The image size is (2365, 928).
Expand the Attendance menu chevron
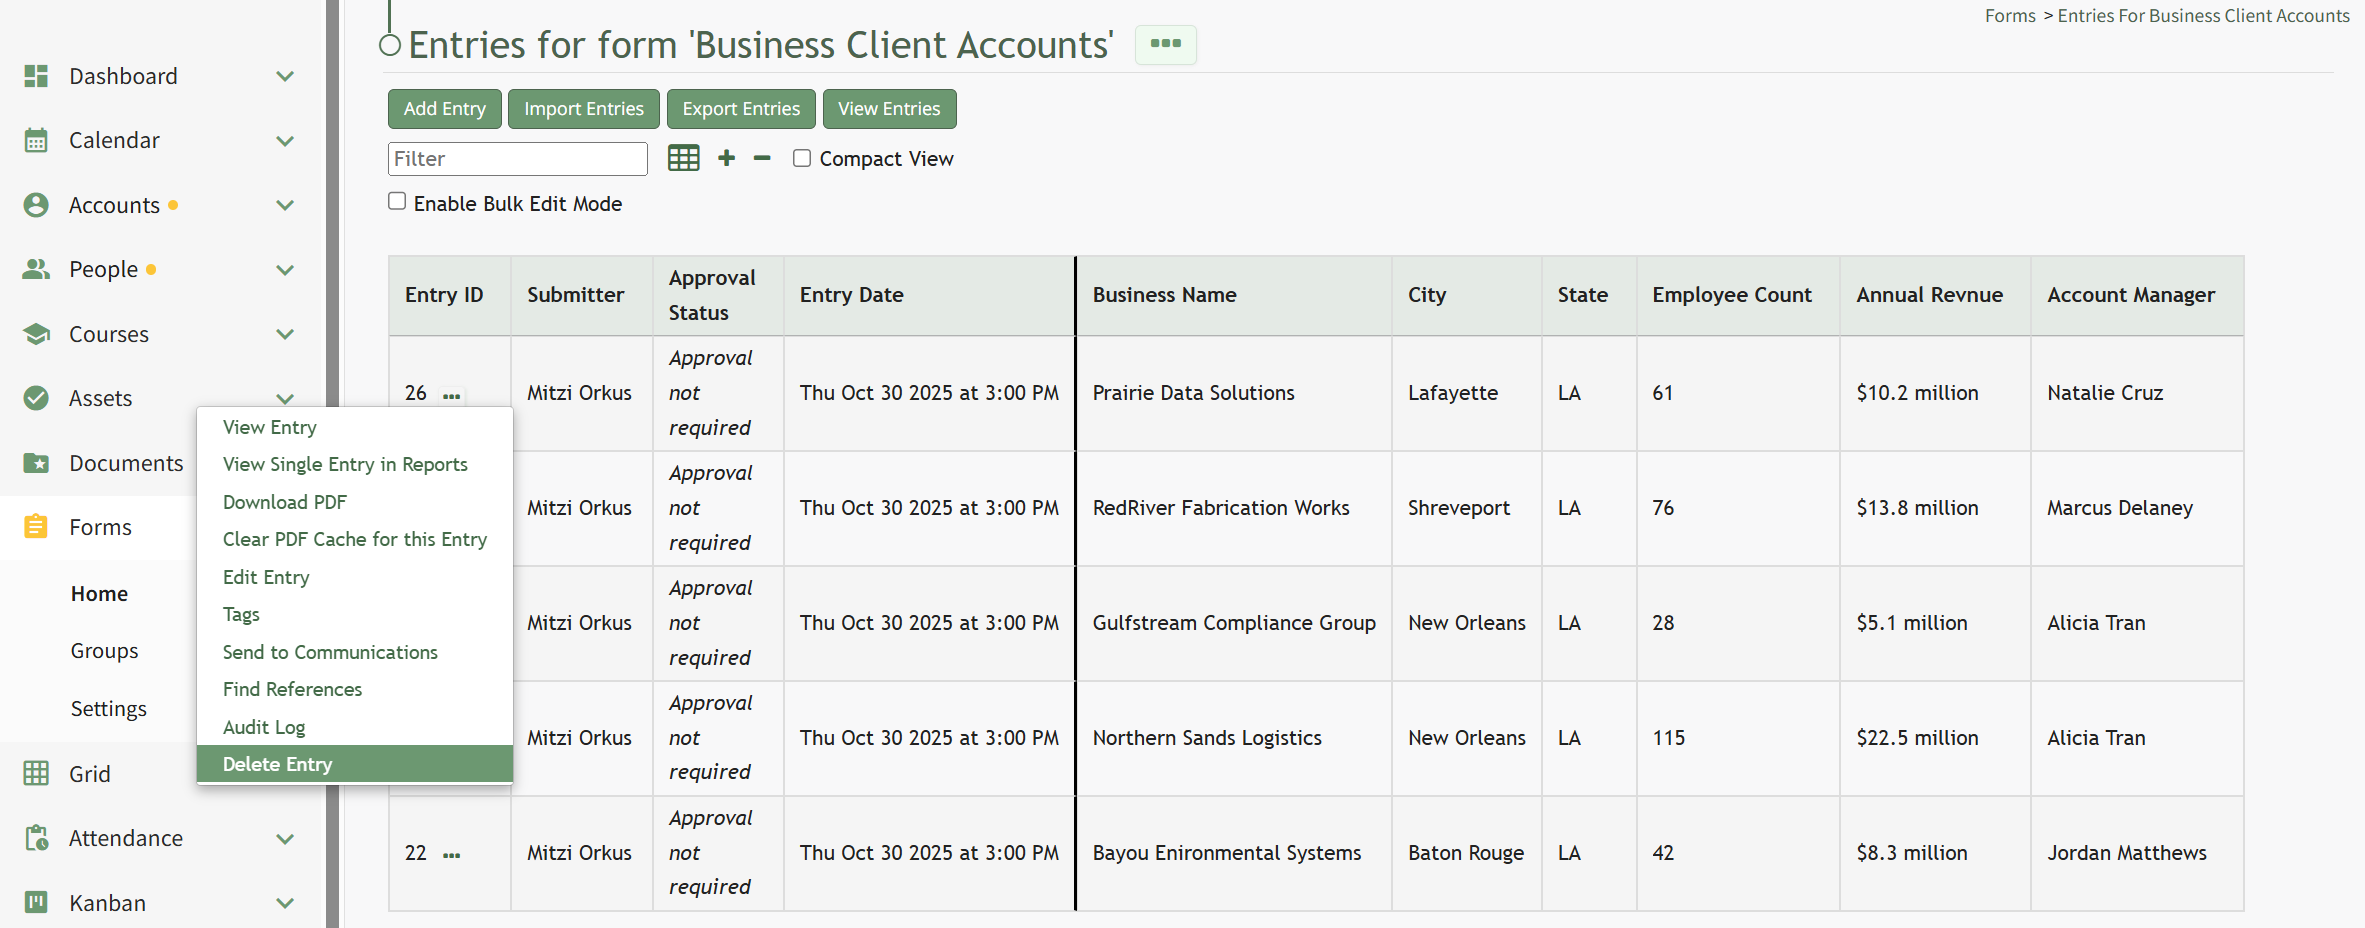[x=285, y=839]
